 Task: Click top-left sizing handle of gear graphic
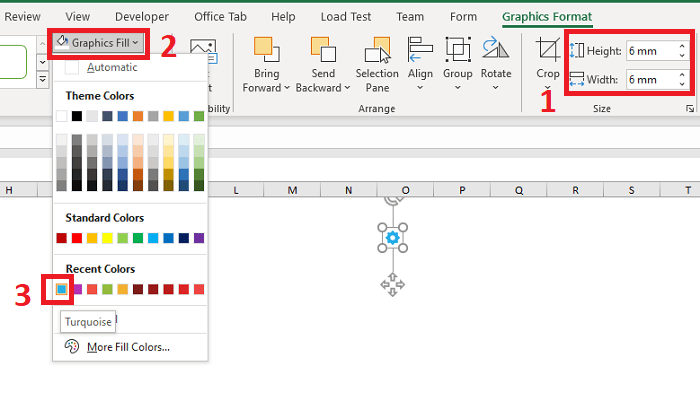382,228
